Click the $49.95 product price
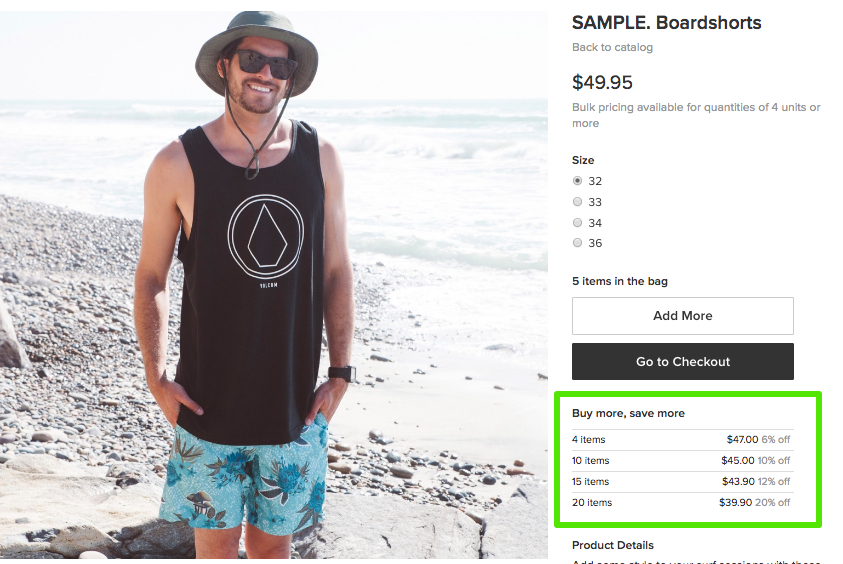Image resolution: width=843 pixels, height=564 pixels. tap(602, 83)
